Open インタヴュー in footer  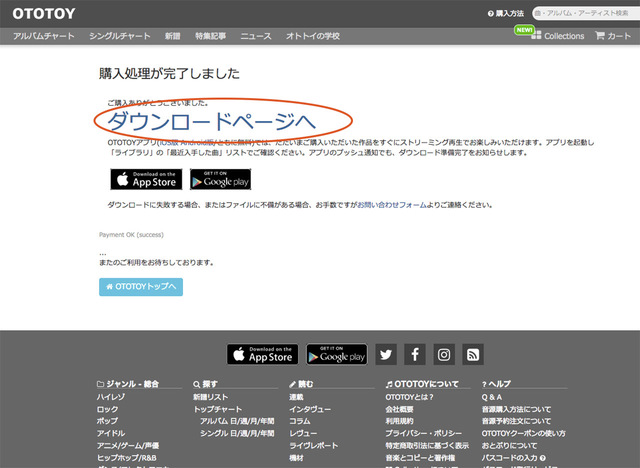tap(310, 409)
